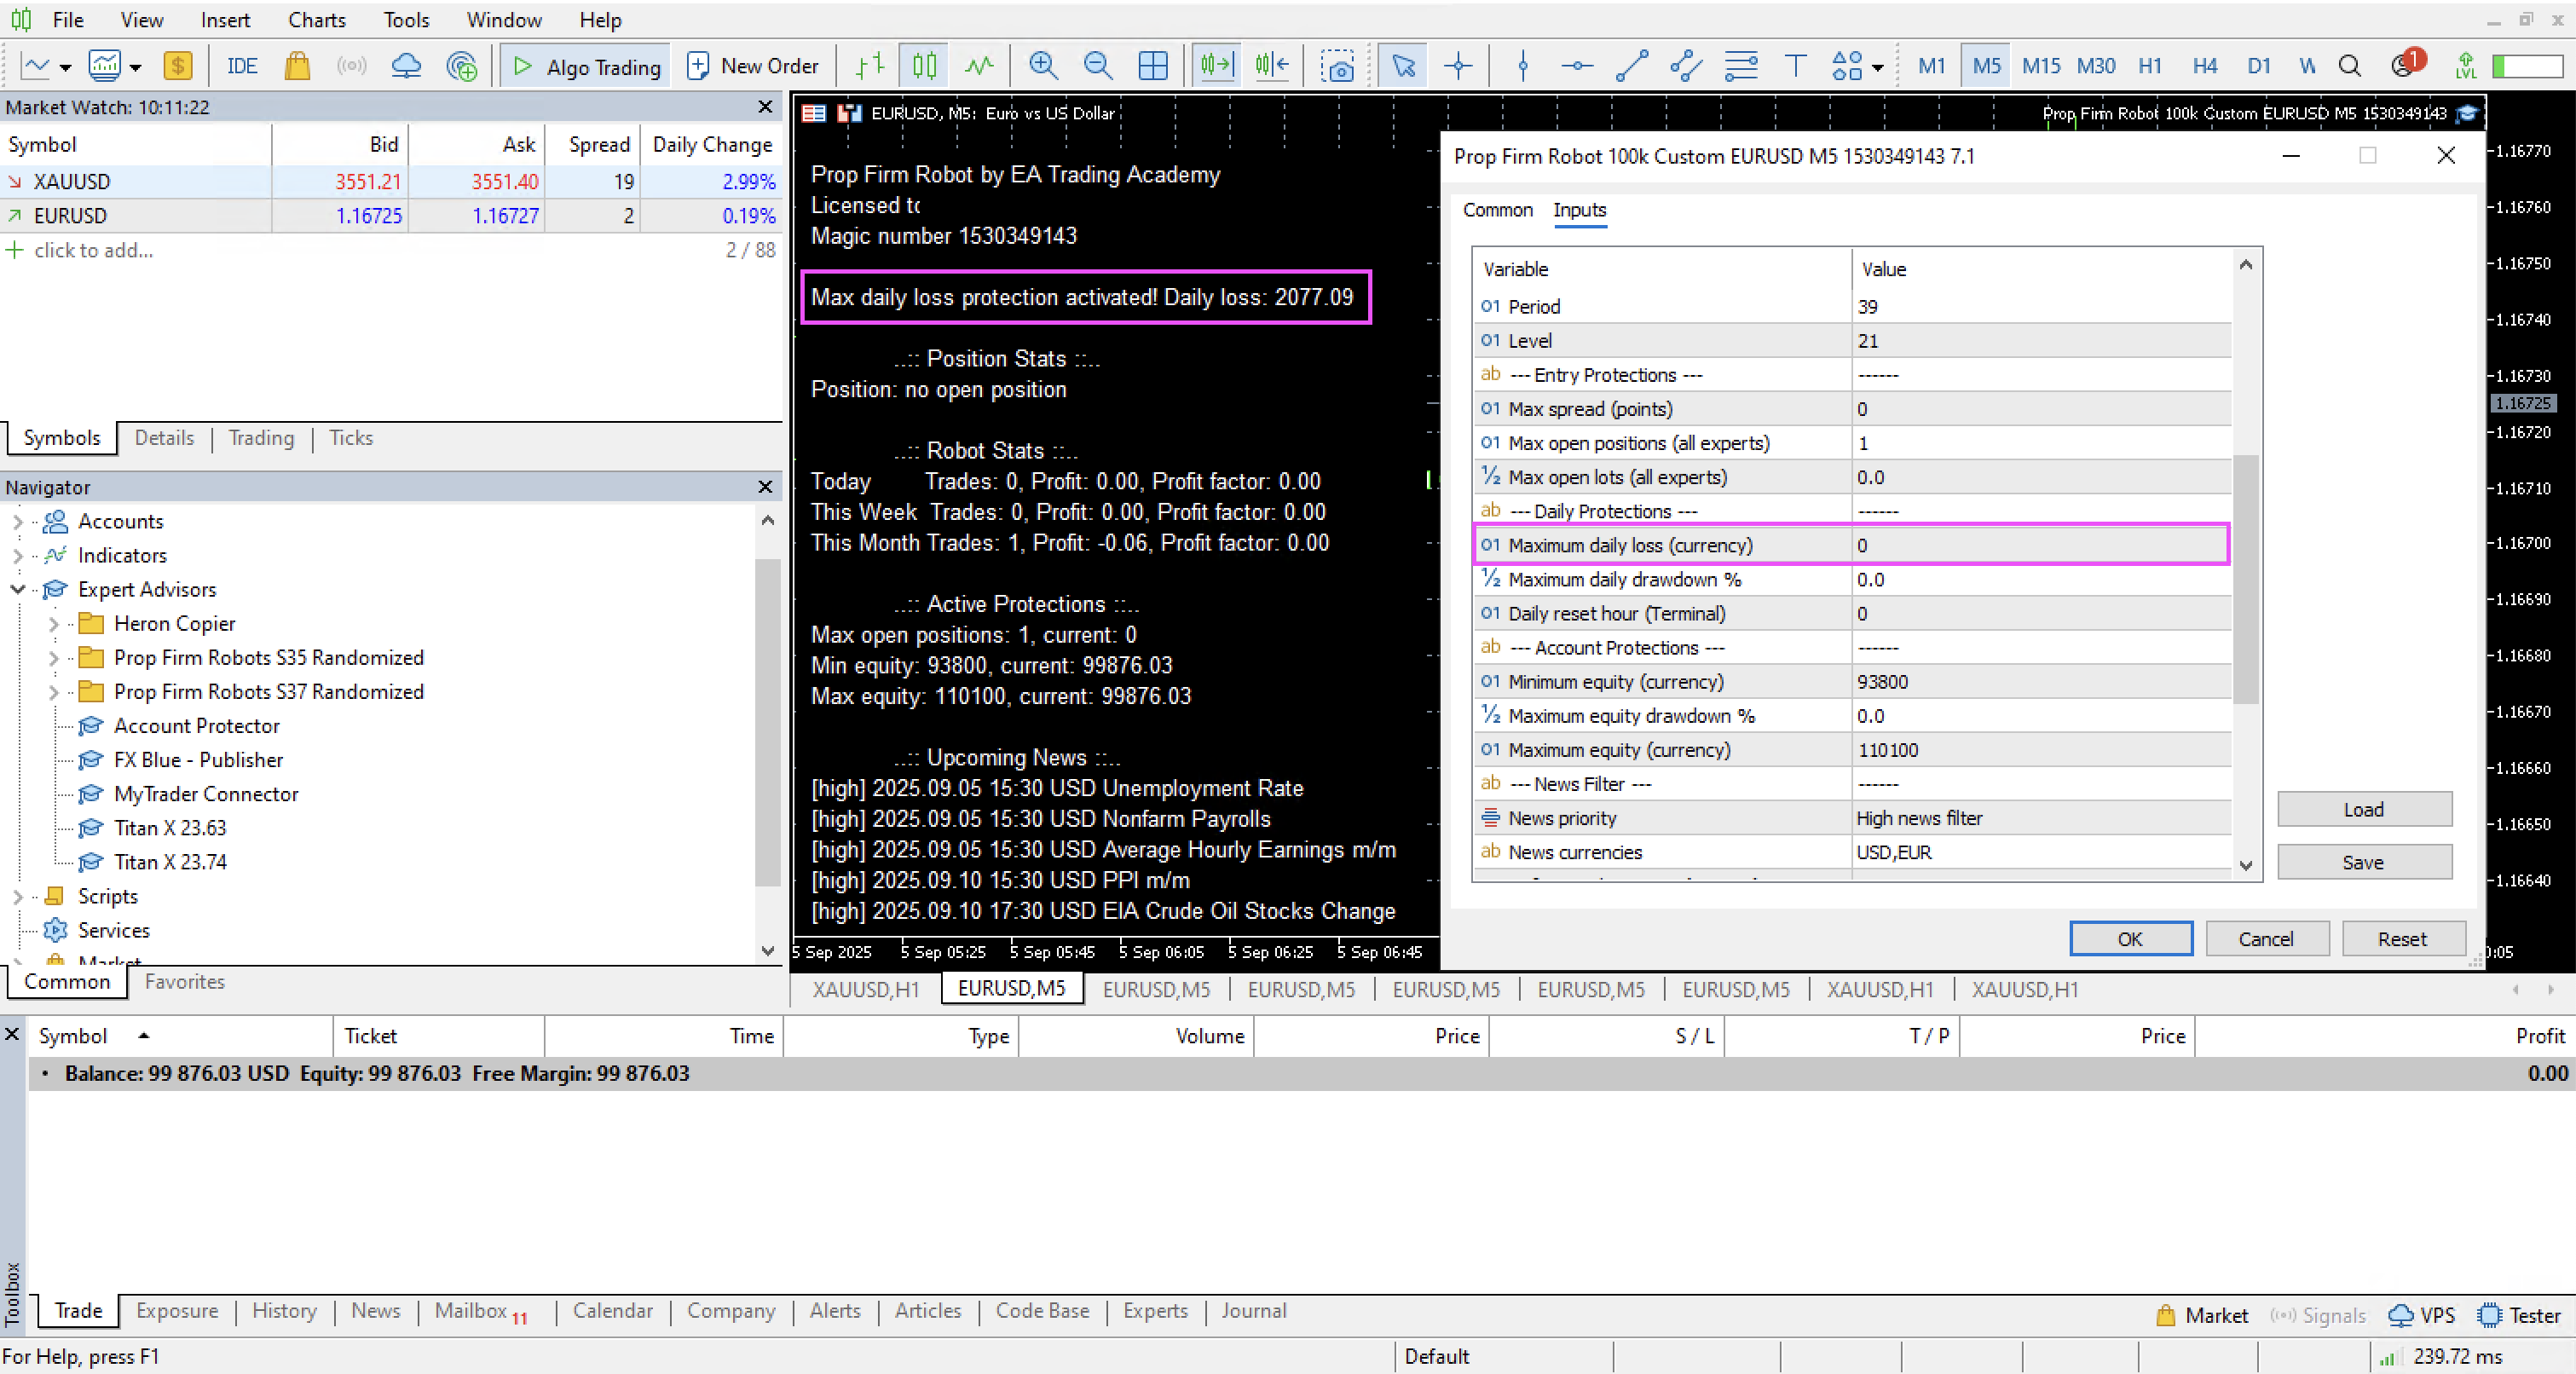This screenshot has width=2576, height=1374.
Task: Click the XAUUSD row in Market Watch
Action: (391, 182)
